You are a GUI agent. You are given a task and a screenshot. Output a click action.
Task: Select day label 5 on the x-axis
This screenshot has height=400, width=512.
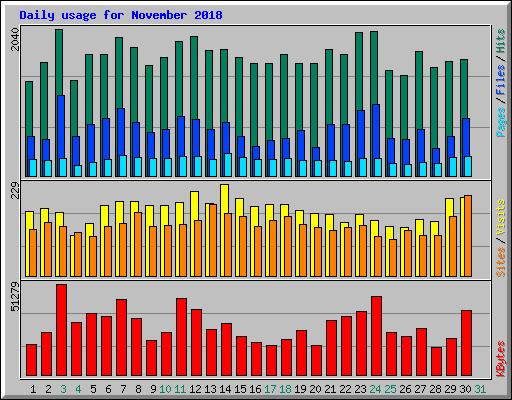coord(93,389)
